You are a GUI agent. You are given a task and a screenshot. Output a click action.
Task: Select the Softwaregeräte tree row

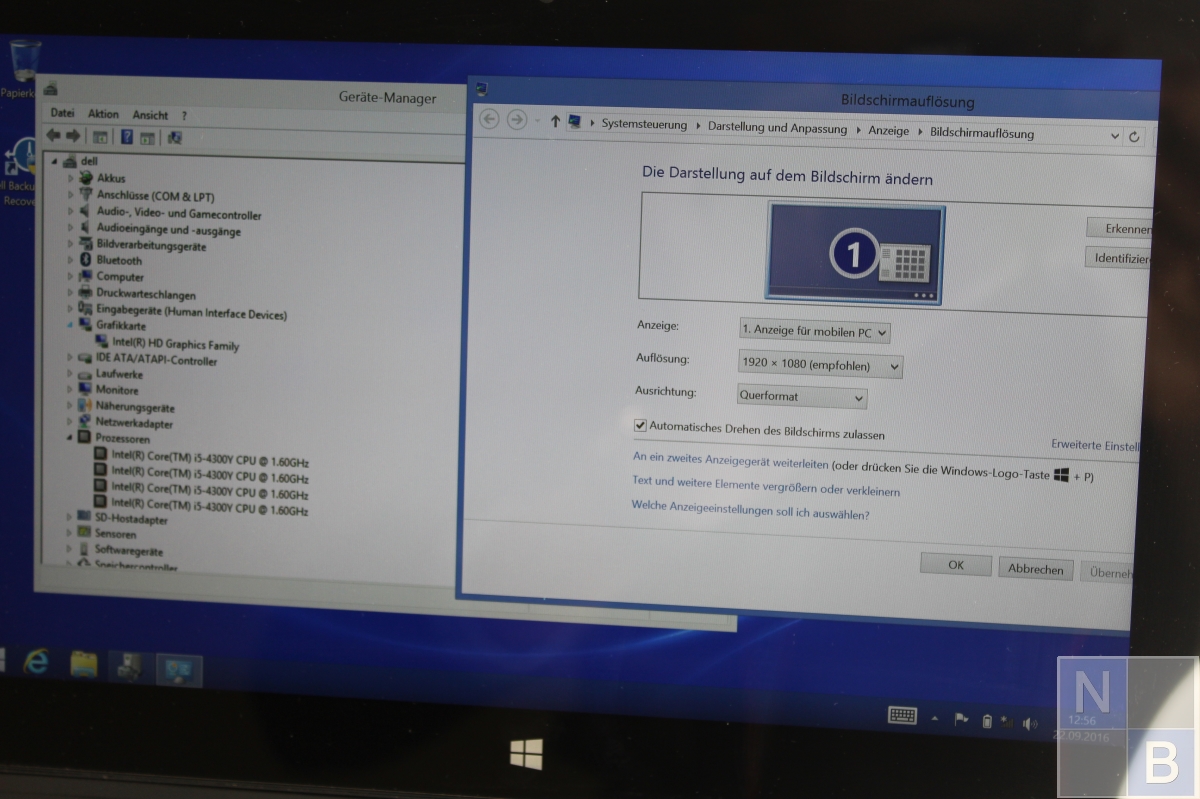pos(120,549)
